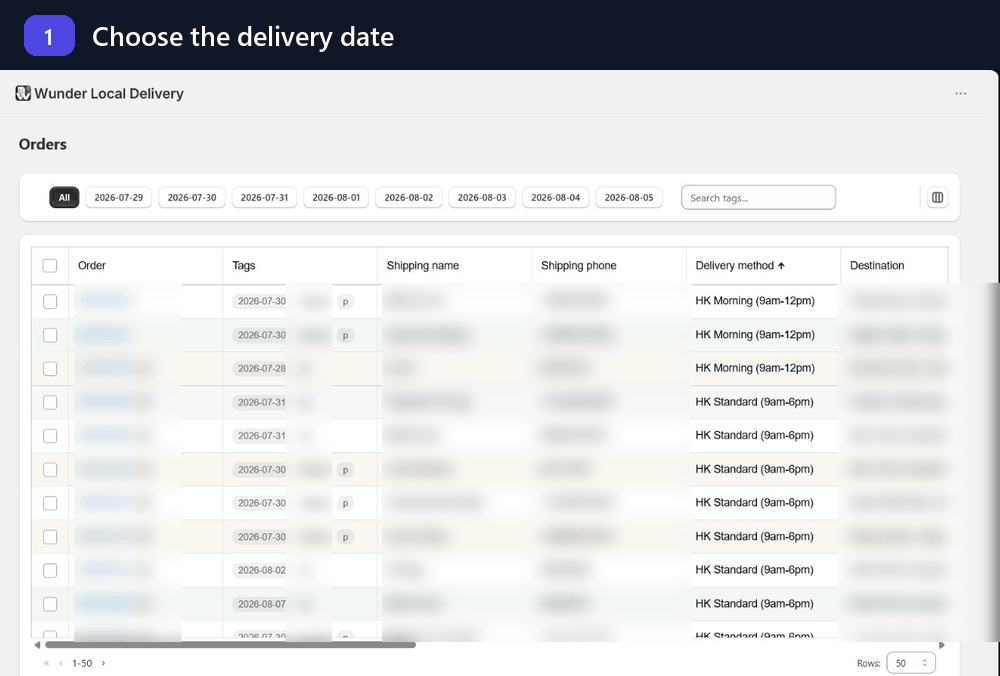Click 'p' tag in first order row

pyautogui.click(x=345, y=302)
